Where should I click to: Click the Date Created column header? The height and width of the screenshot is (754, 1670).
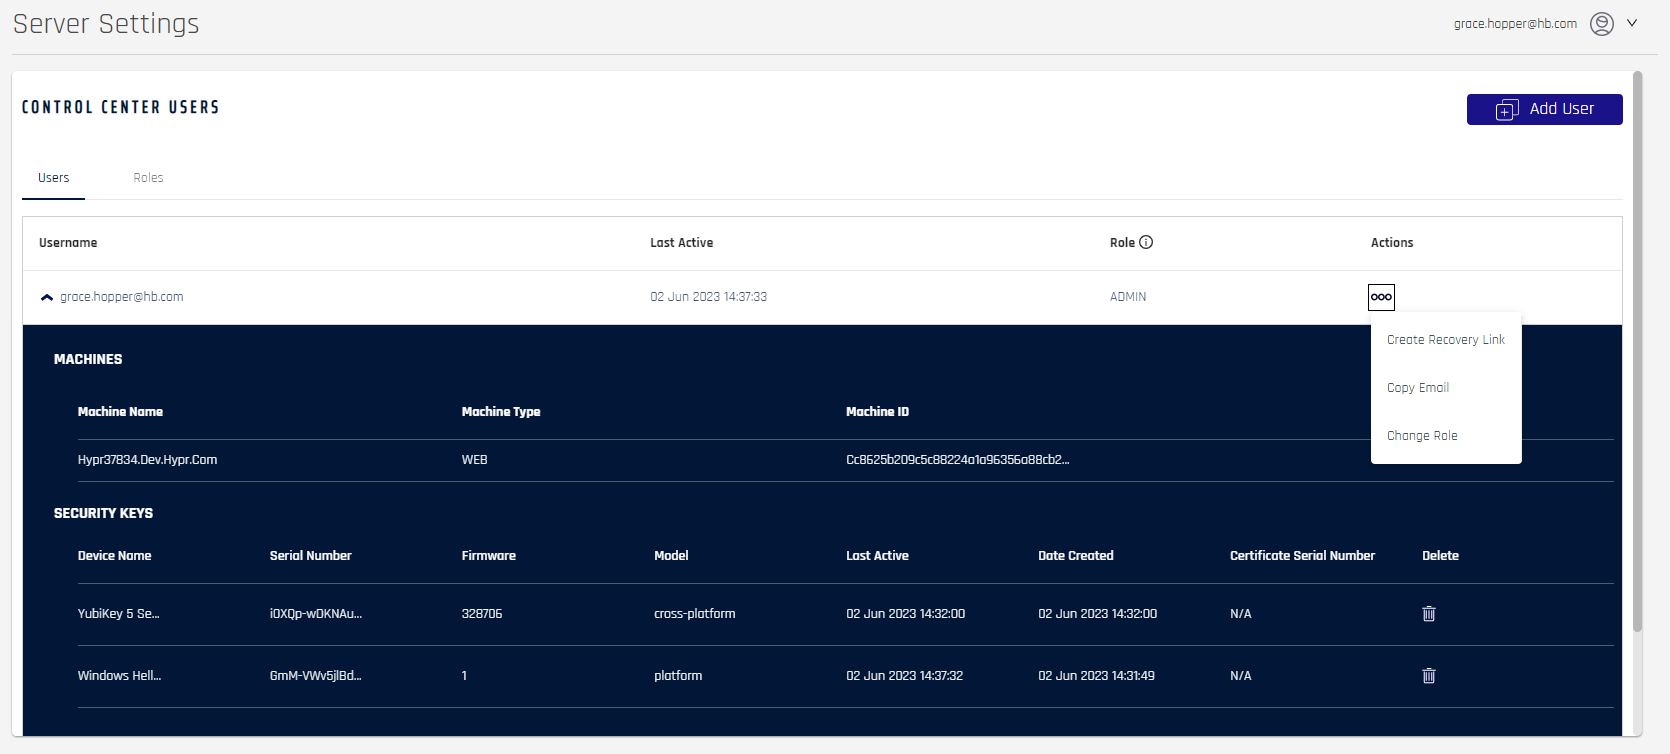(1076, 556)
